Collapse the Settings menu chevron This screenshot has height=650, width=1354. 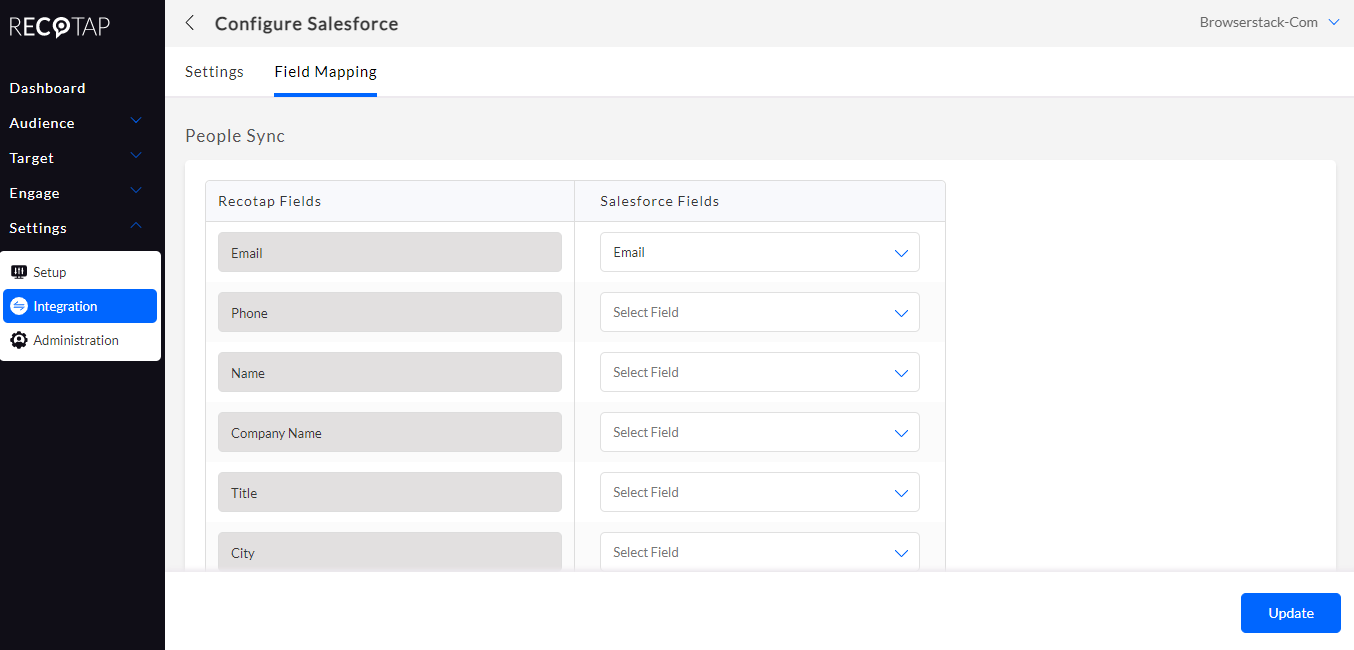point(137,226)
